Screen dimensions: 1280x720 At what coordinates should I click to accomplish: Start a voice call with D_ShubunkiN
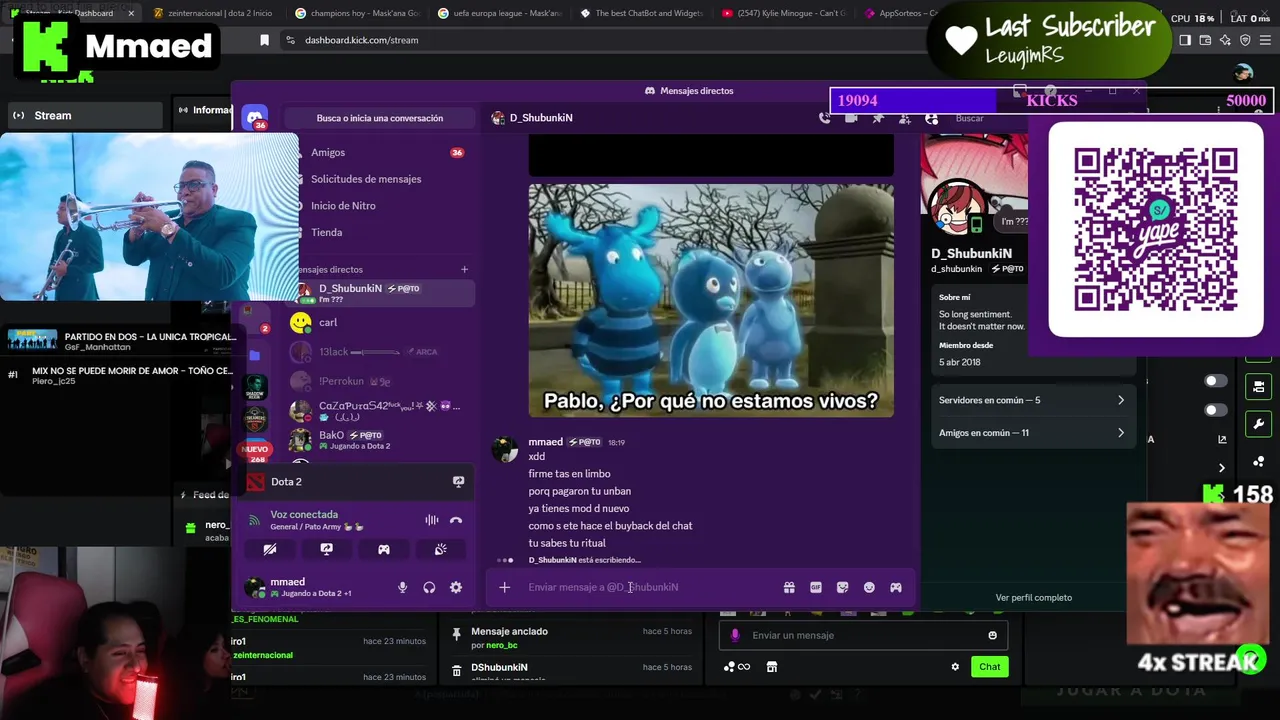tap(825, 118)
